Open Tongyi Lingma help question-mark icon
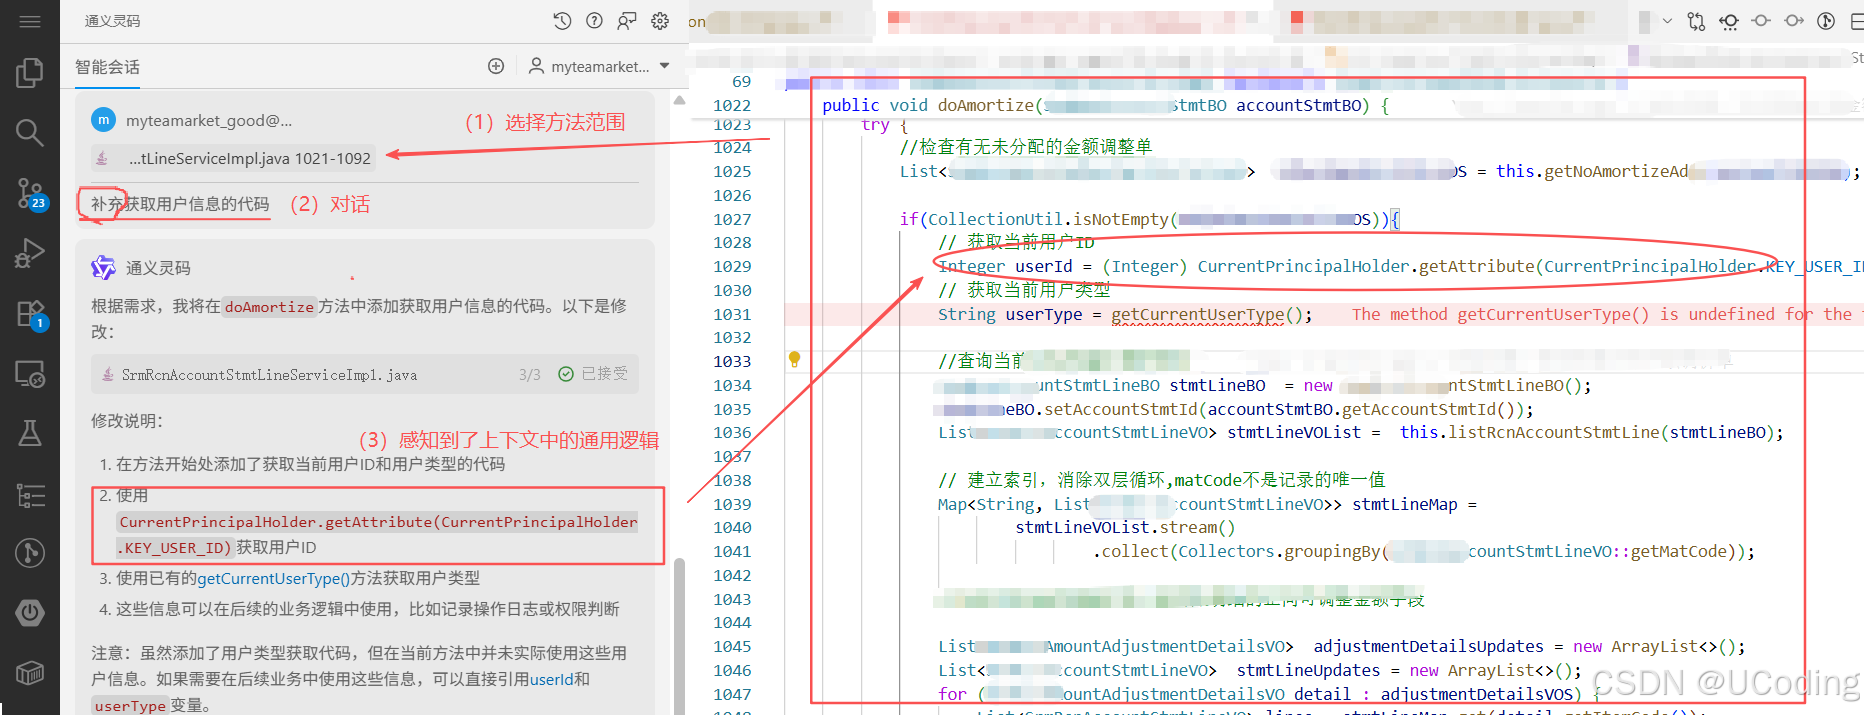1864x715 pixels. (x=595, y=21)
